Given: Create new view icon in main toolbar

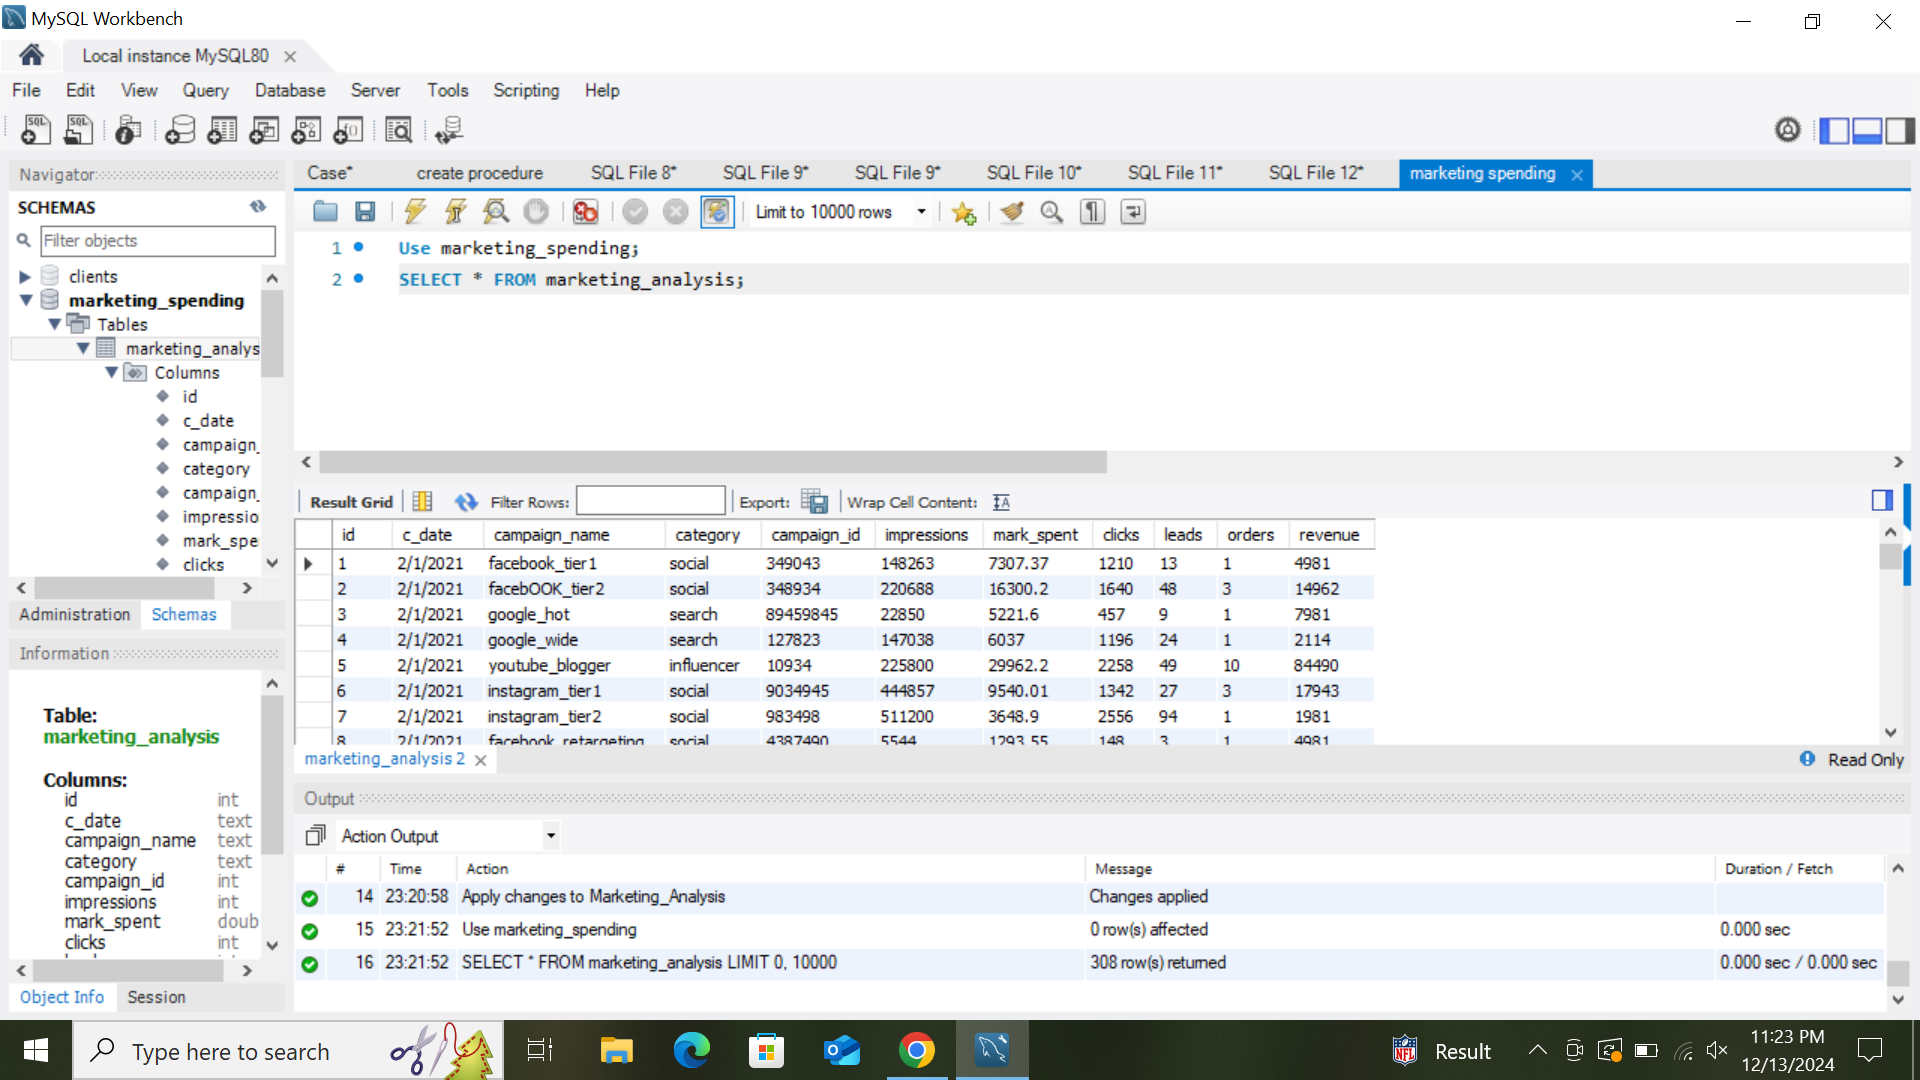Looking at the screenshot, I should pos(264,130).
